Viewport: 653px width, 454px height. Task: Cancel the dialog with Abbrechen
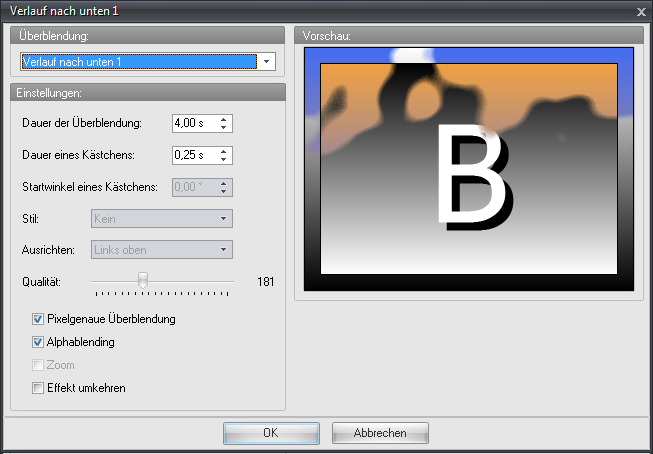click(x=379, y=433)
